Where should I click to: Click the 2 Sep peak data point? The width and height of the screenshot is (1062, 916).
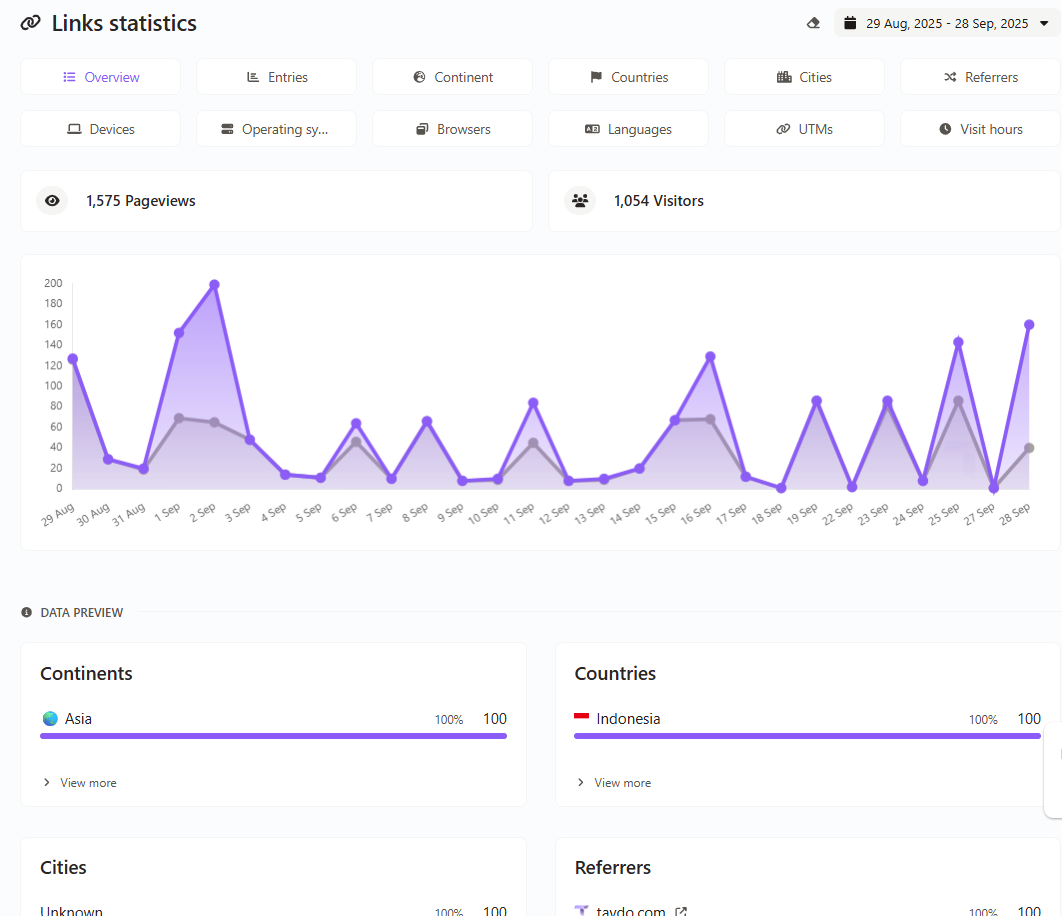pyautogui.click(x=214, y=285)
